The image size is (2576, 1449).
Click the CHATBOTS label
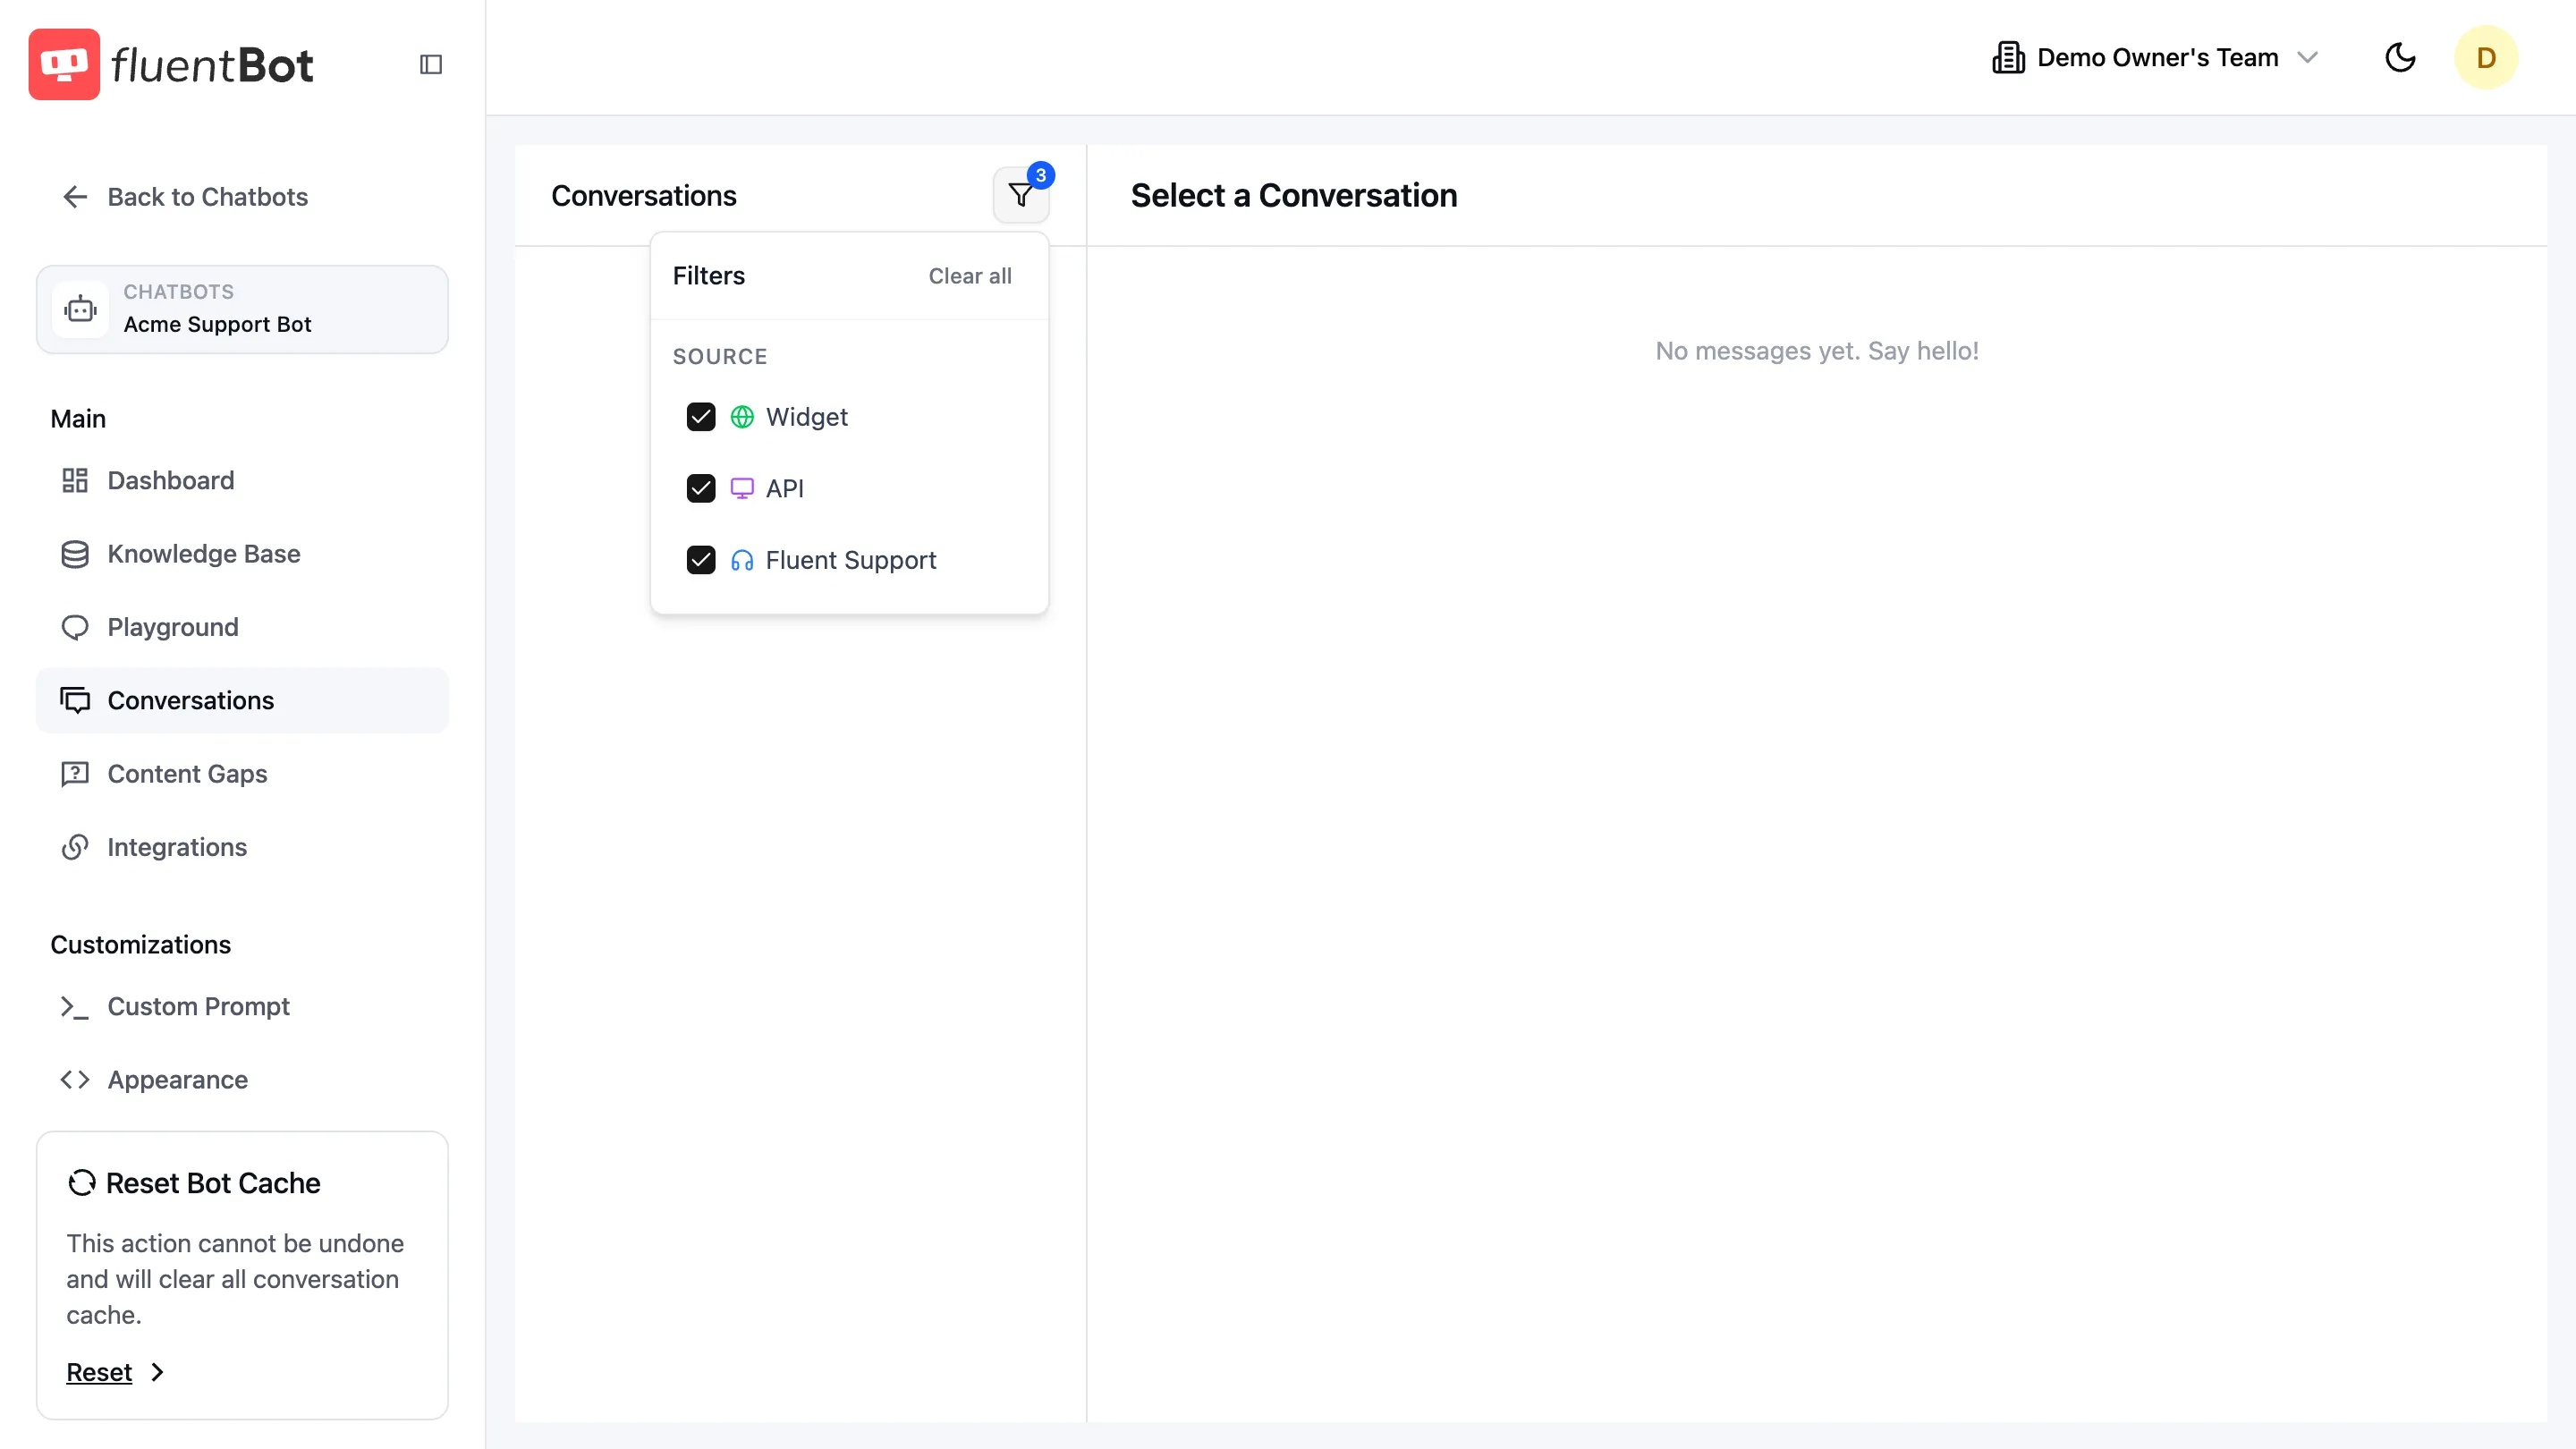[x=179, y=292]
